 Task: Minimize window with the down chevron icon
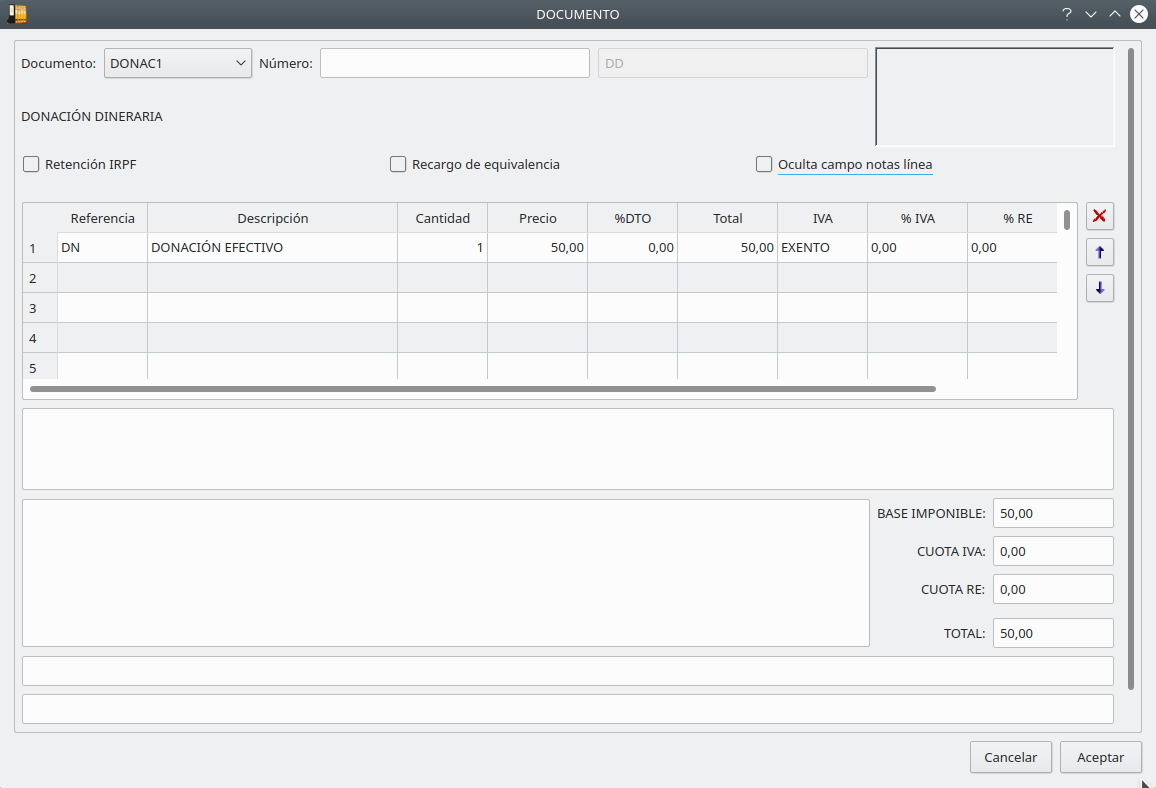(x=1090, y=14)
